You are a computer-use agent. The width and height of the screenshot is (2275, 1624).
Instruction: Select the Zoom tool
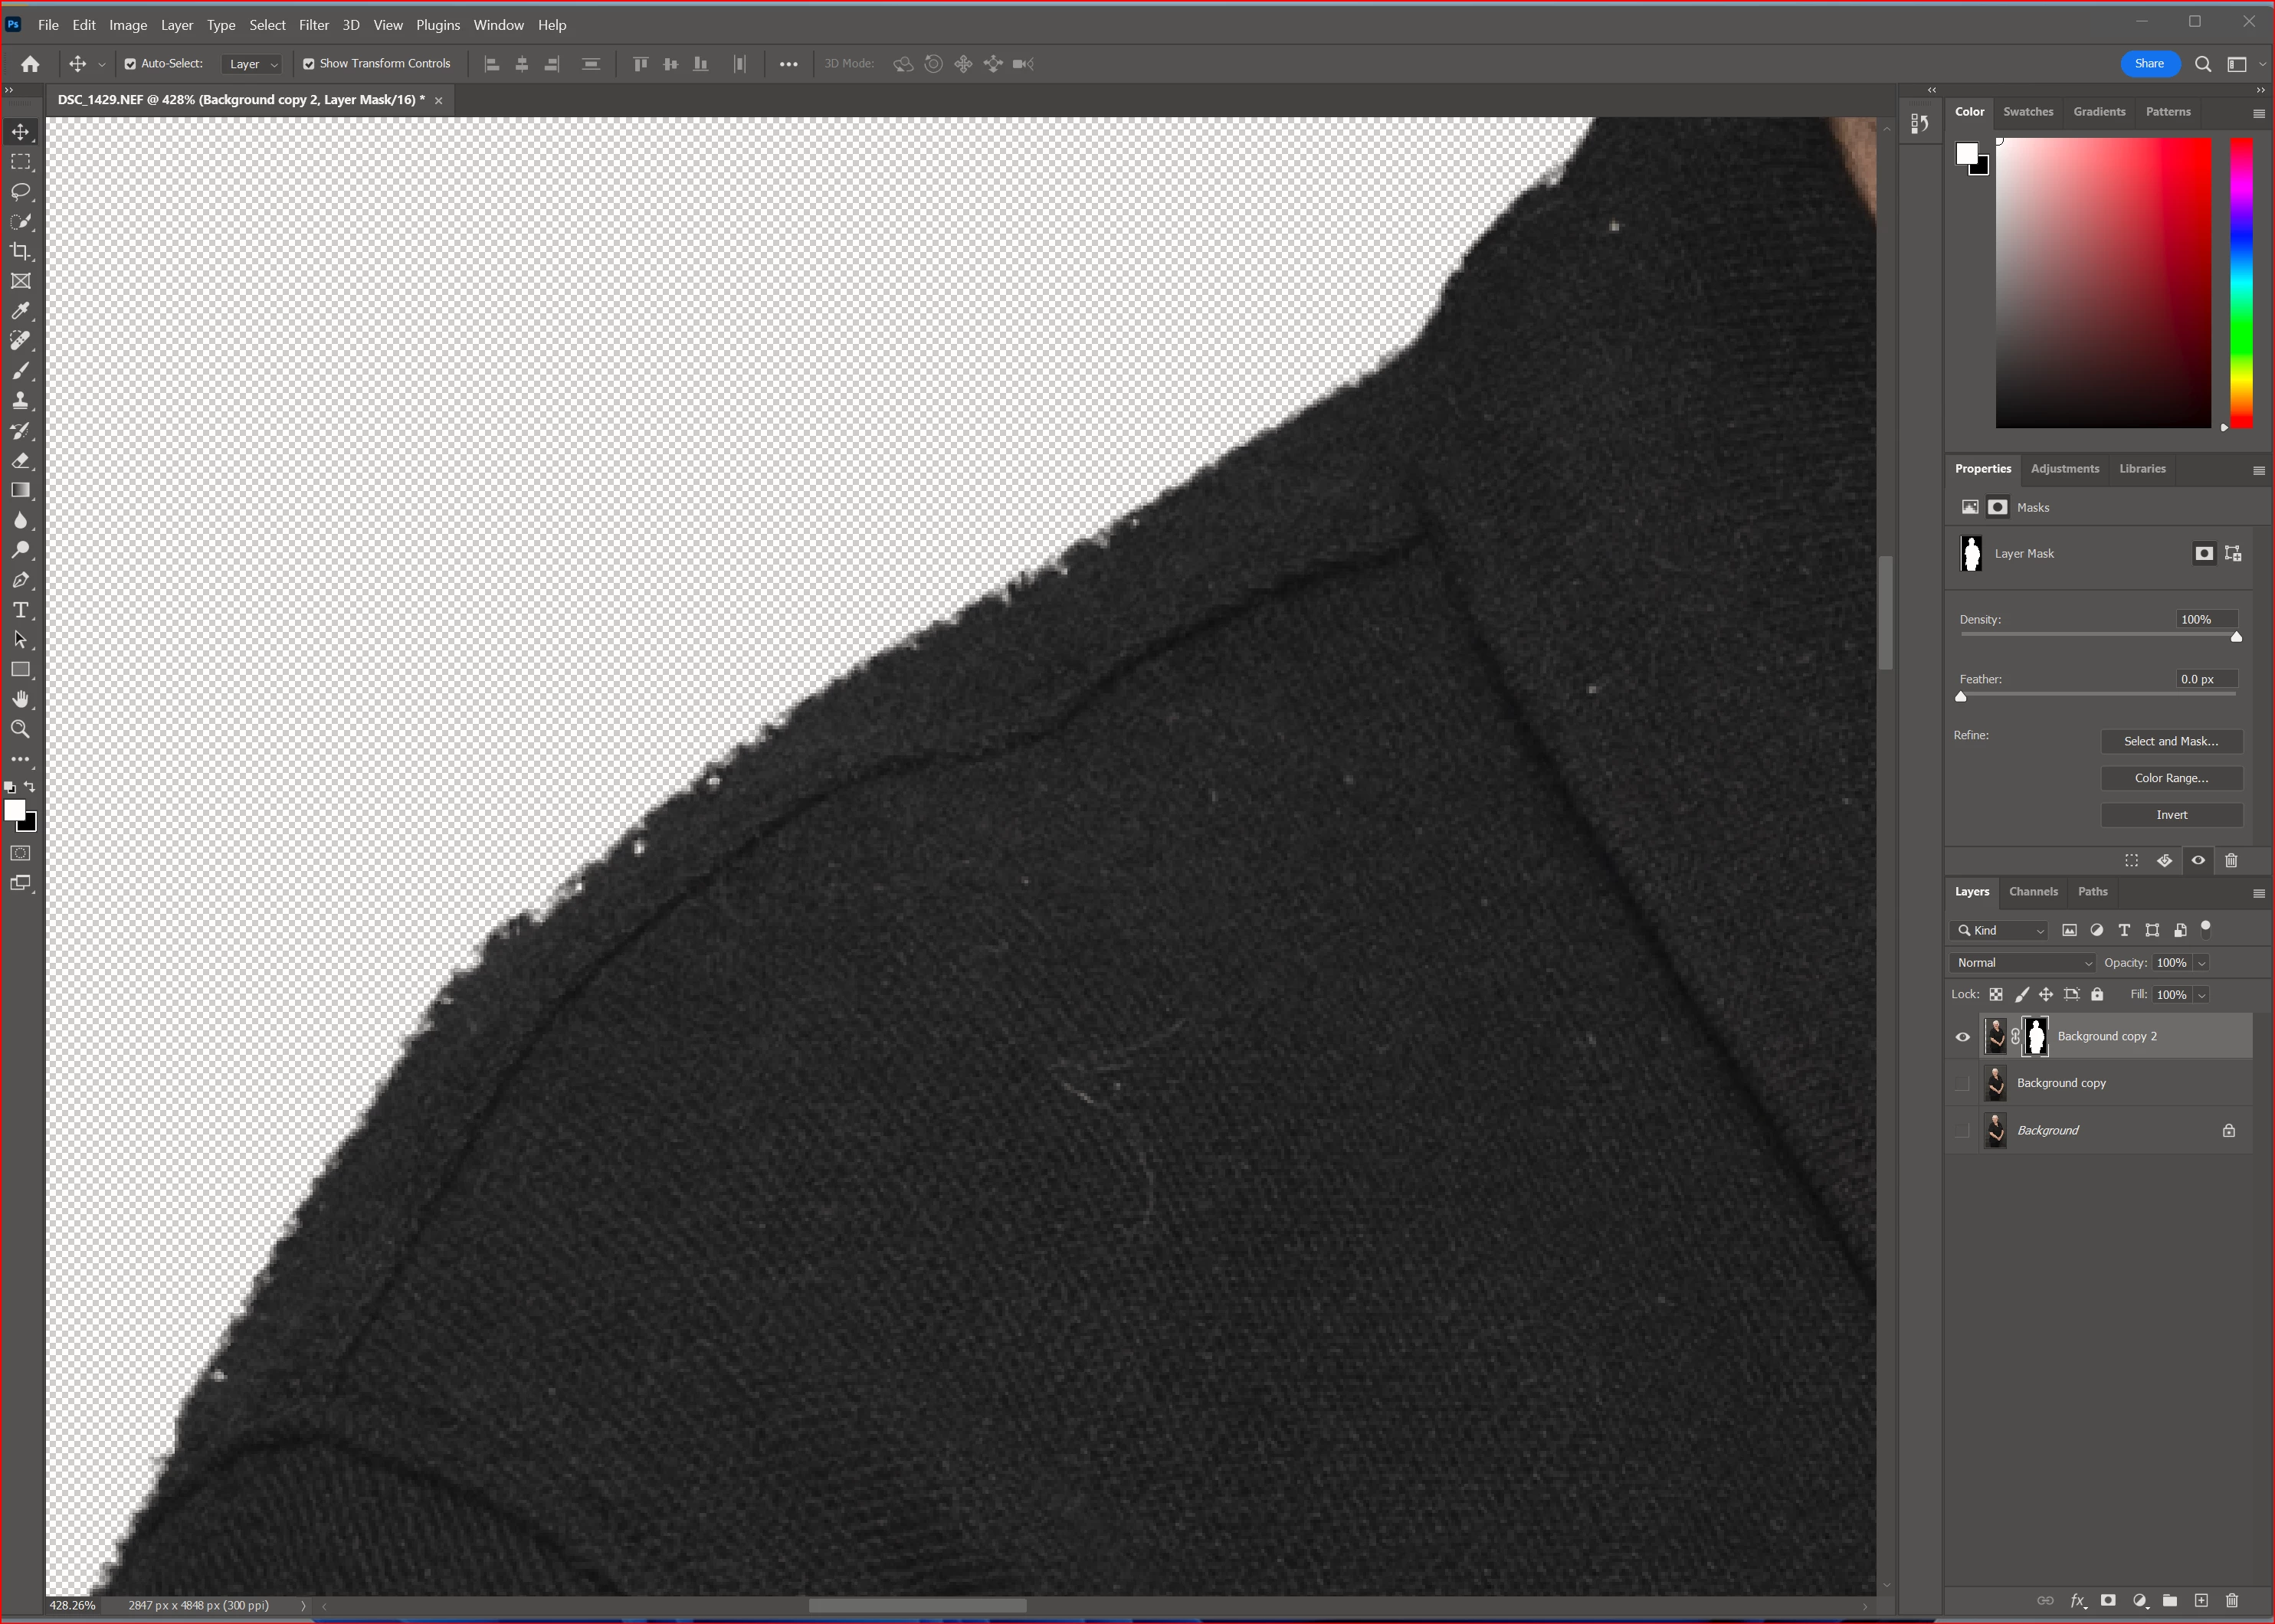[20, 729]
